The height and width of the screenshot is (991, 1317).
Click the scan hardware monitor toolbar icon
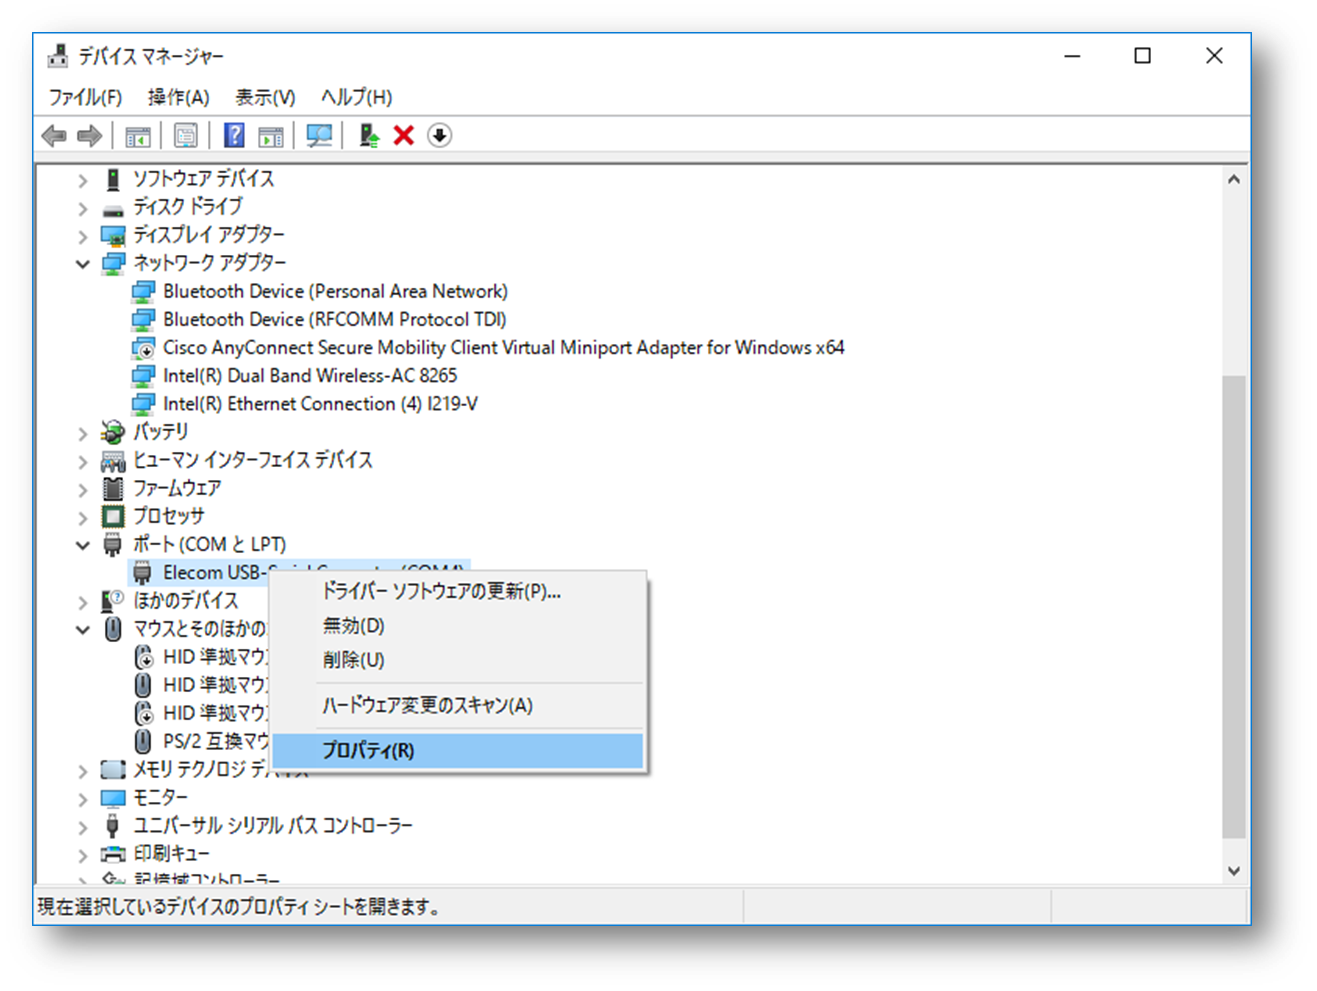pos(319,135)
